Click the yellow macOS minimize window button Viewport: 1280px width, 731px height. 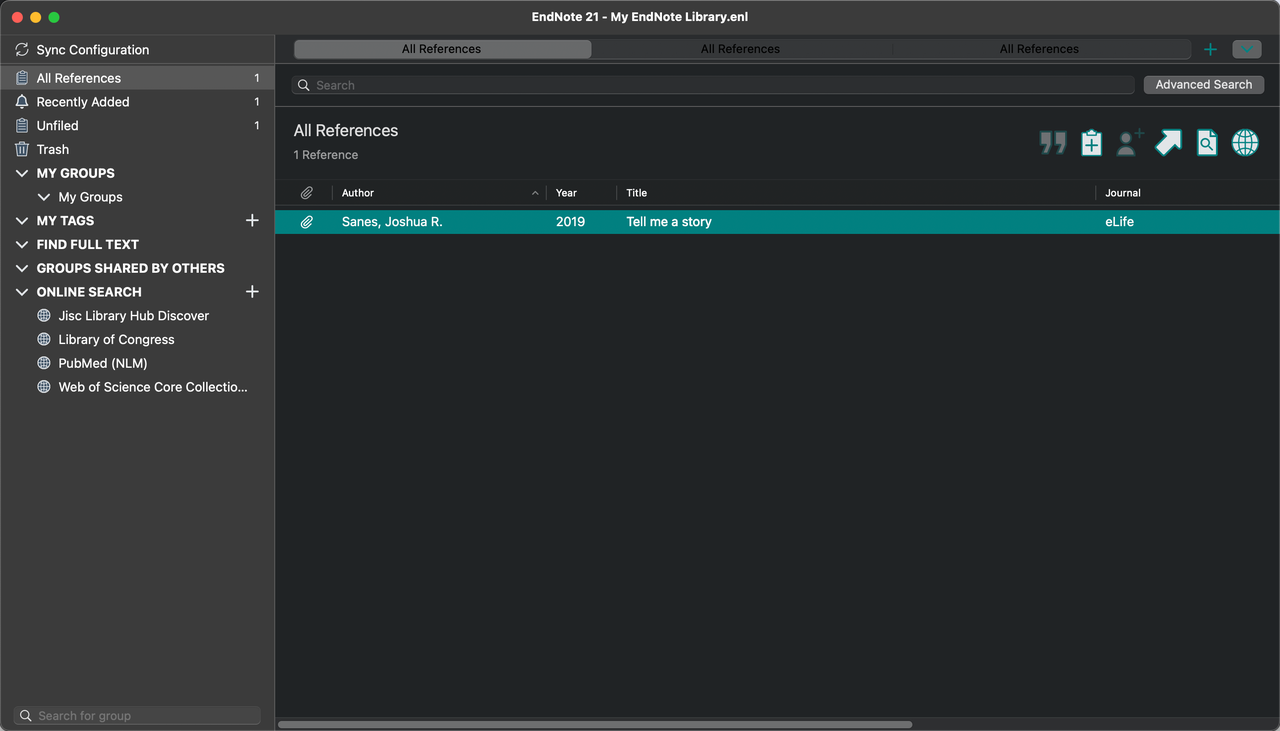tap(36, 17)
